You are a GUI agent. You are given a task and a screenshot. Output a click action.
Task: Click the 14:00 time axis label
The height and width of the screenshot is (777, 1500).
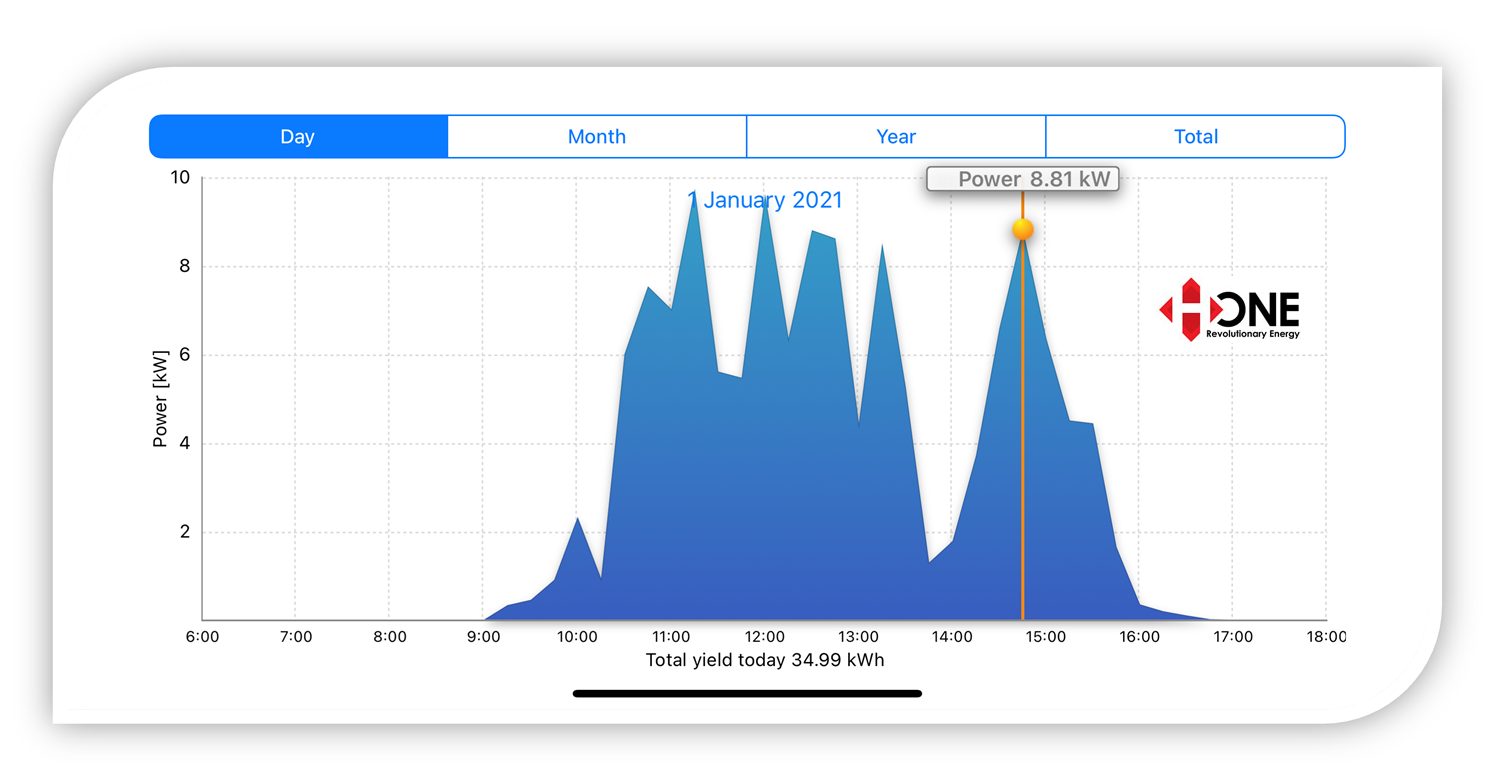point(952,637)
